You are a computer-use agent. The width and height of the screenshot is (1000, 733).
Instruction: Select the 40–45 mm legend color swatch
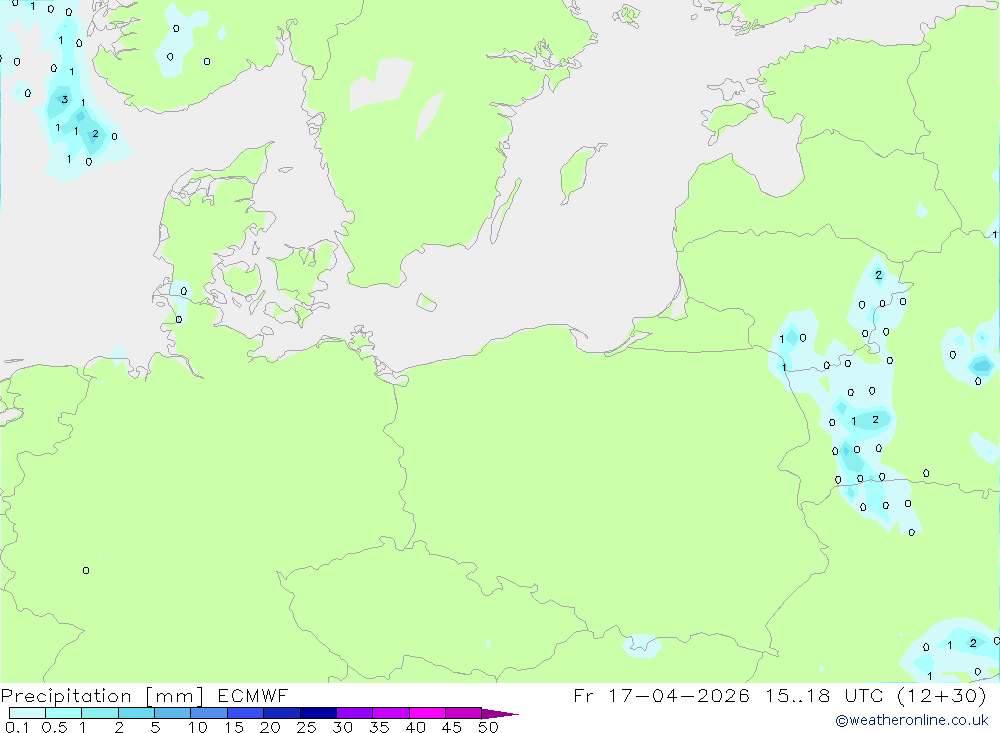(428, 713)
